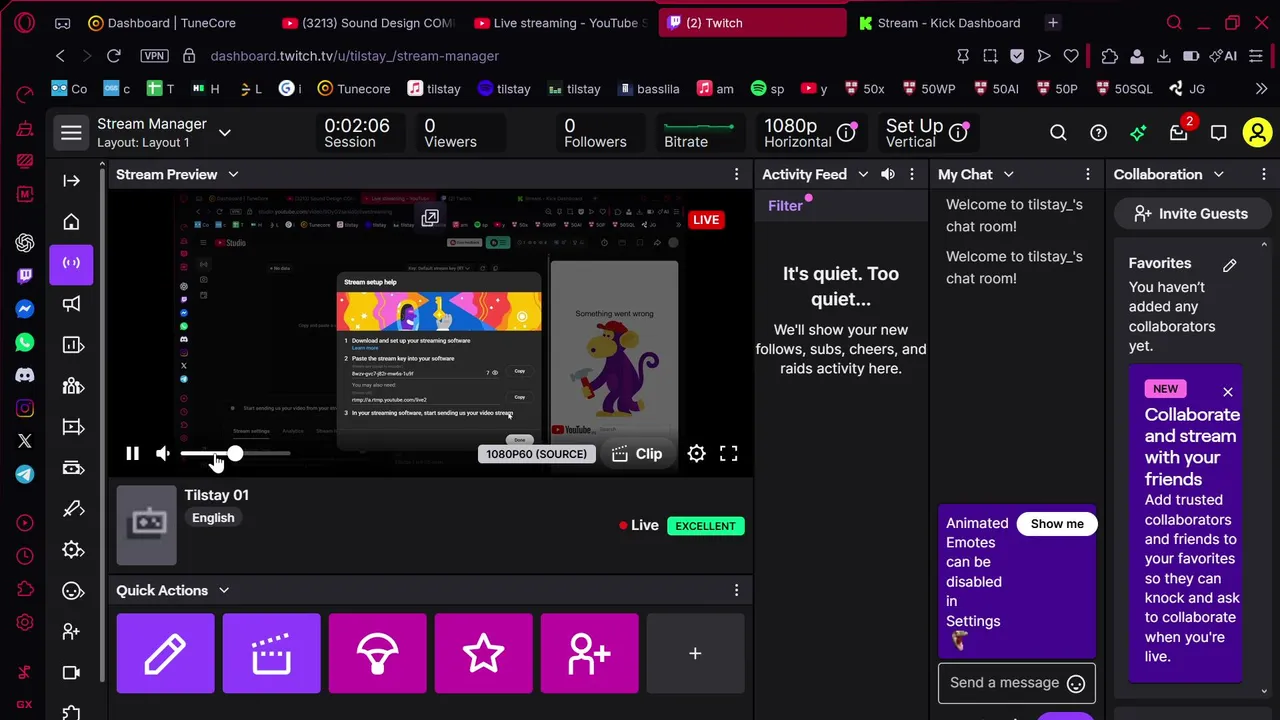Open the gear Settings icon in Twitch sidebar

click(73, 549)
